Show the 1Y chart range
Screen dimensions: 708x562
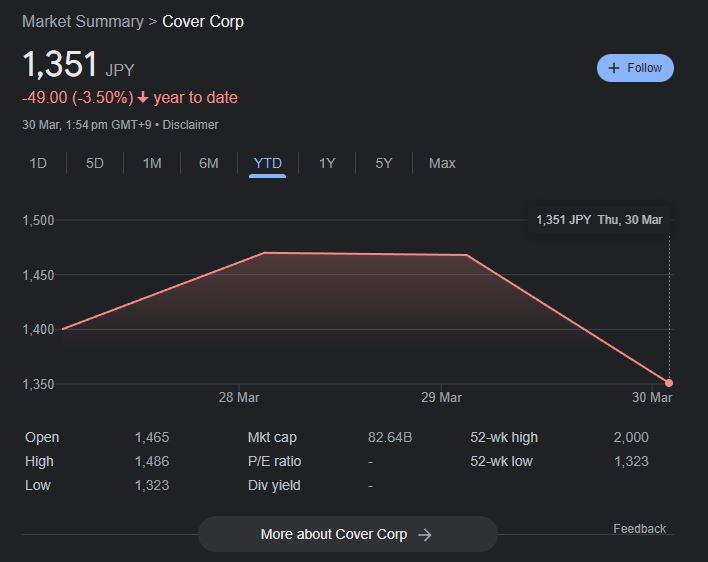pos(327,163)
